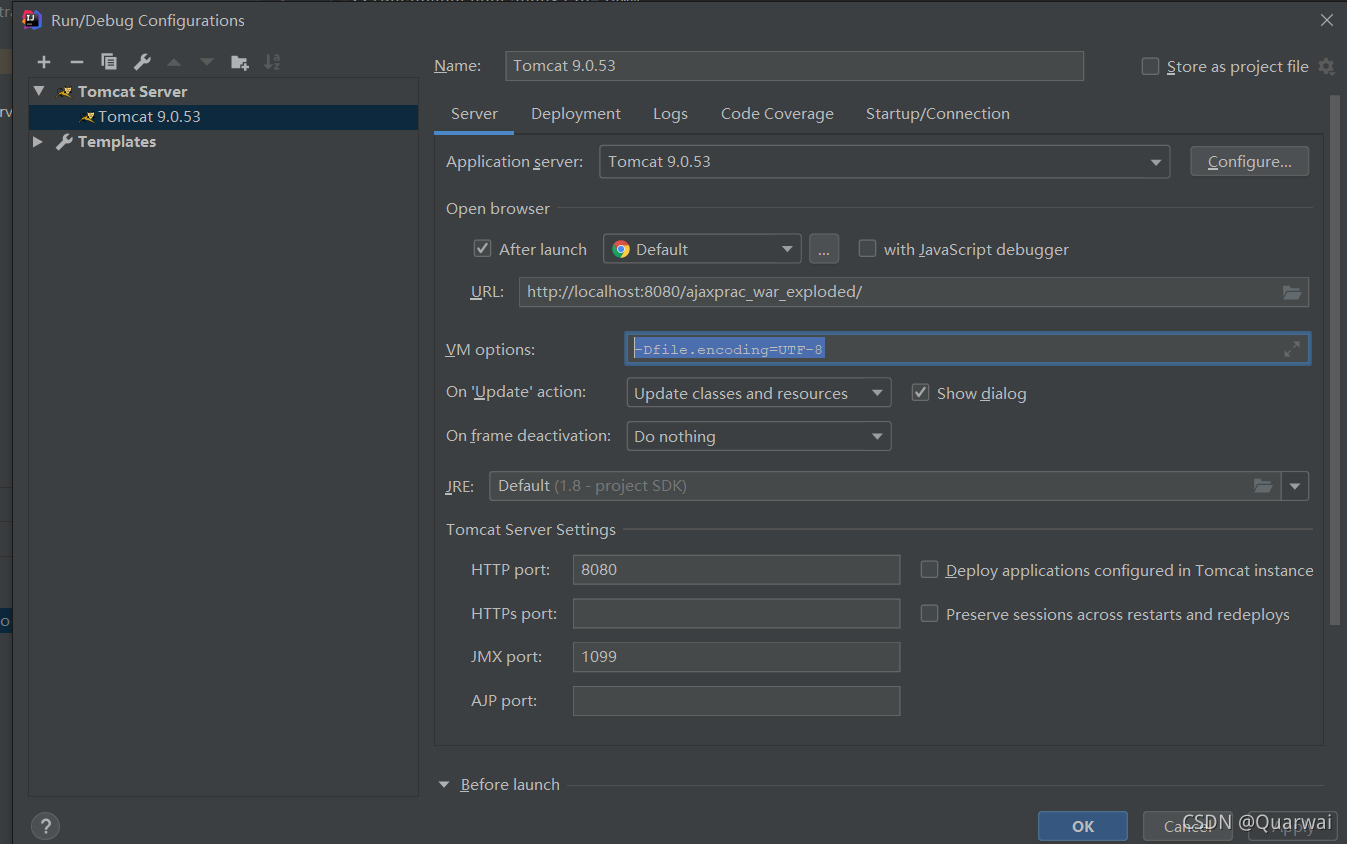Open On 'Update' action dropdown
Screen dimensions: 1347x844
(758, 393)
